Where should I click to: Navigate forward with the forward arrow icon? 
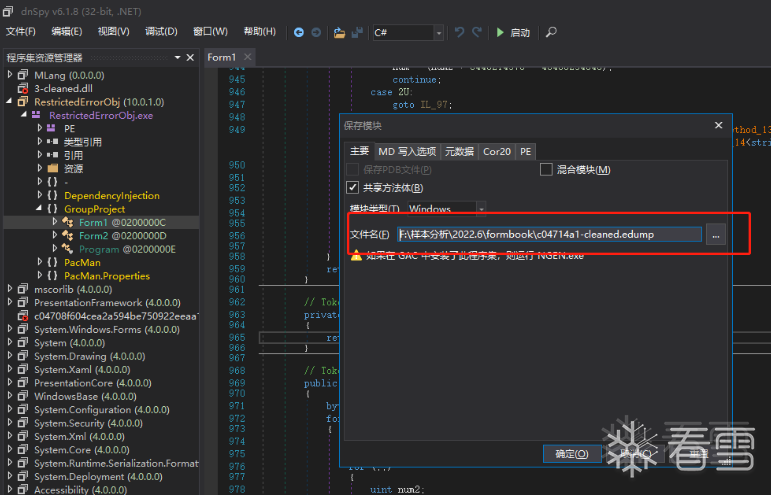click(316, 32)
